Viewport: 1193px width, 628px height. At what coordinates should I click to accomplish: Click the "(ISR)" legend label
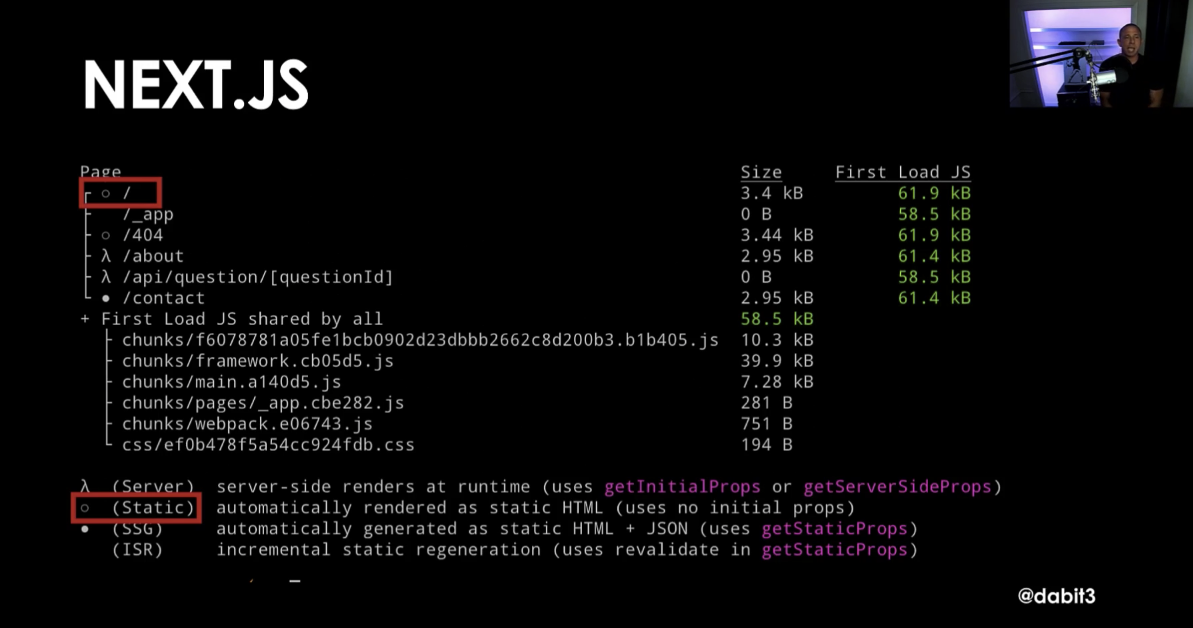[137, 550]
